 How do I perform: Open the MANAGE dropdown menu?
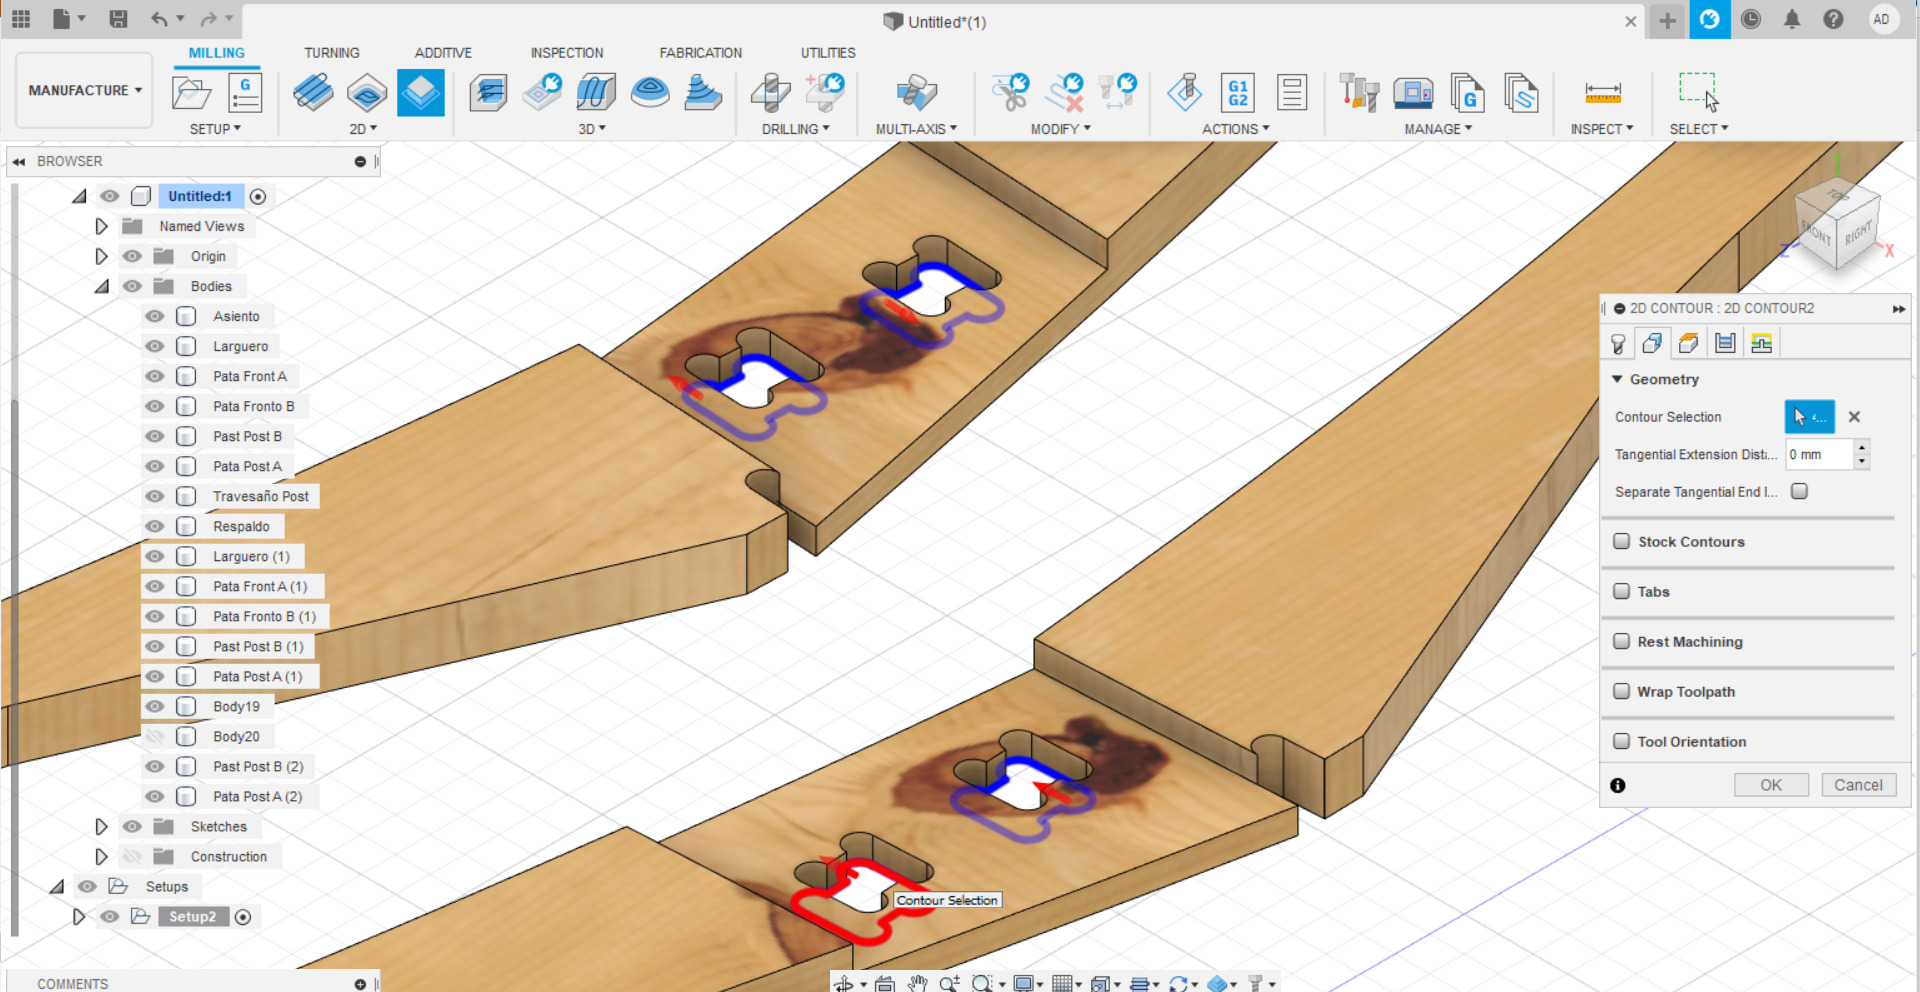point(1437,129)
